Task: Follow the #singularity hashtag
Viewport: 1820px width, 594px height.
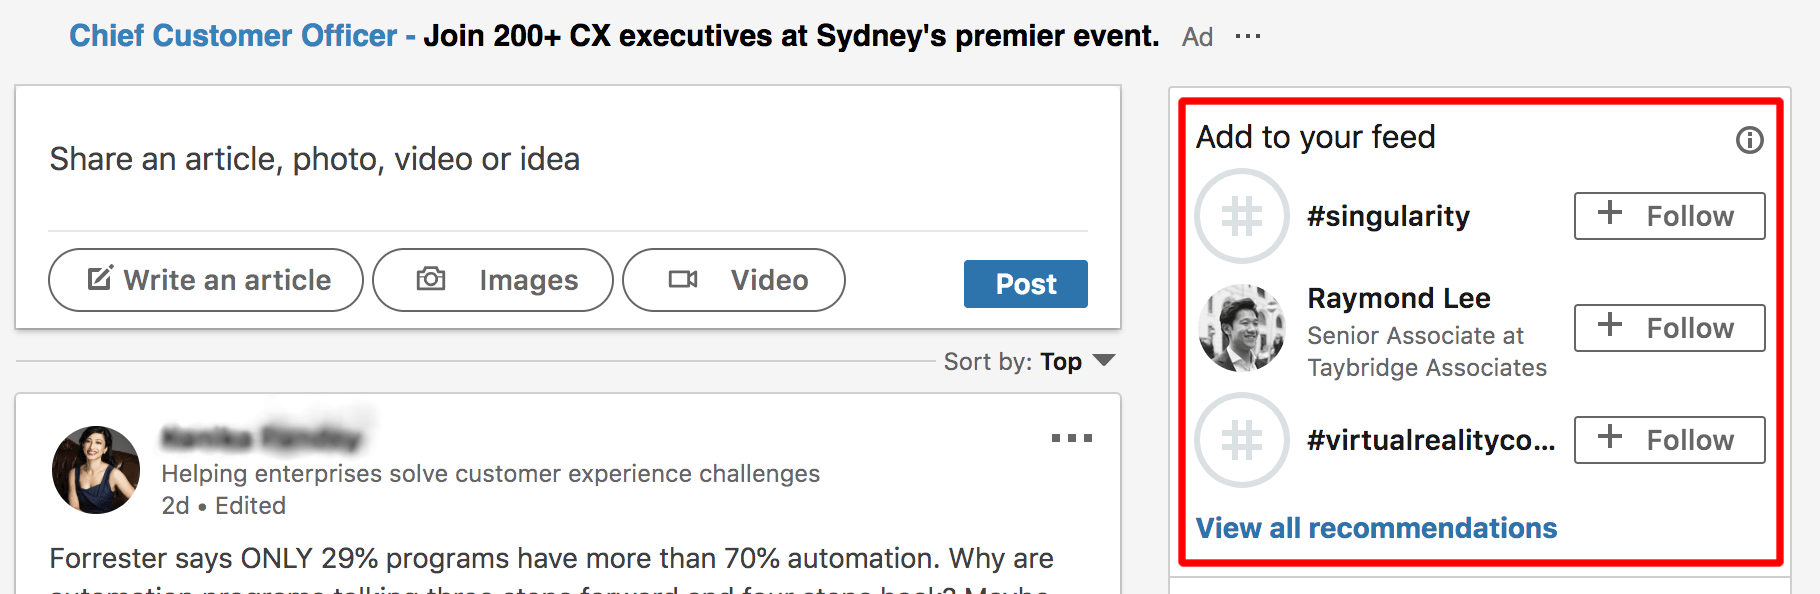Action: click(1670, 216)
